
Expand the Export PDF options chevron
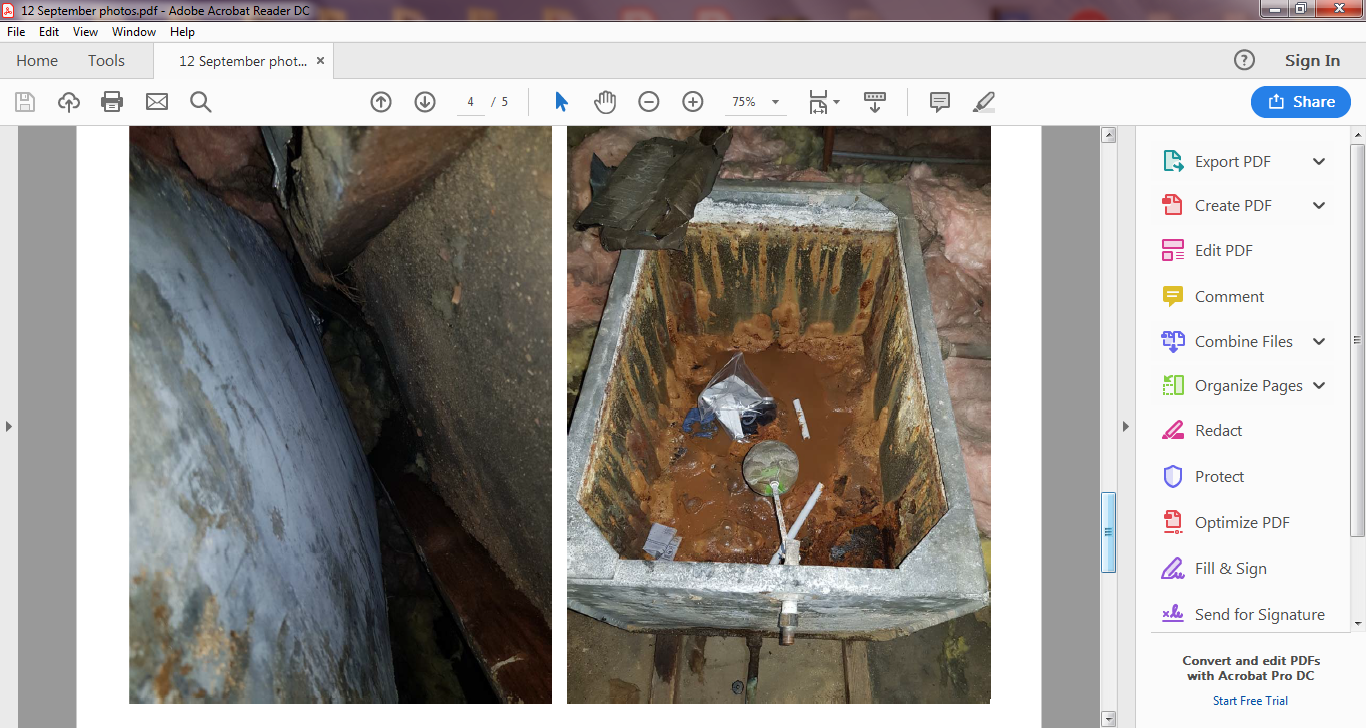point(1319,162)
